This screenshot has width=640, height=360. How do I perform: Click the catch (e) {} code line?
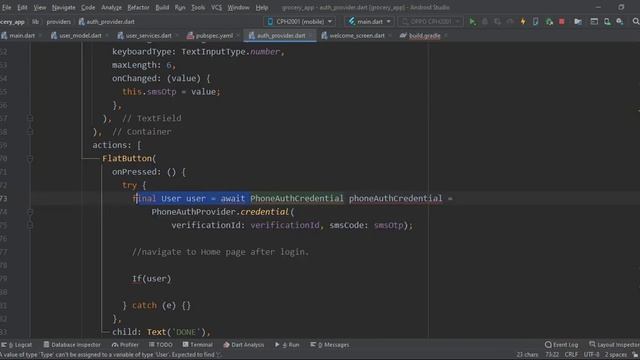click(157, 305)
